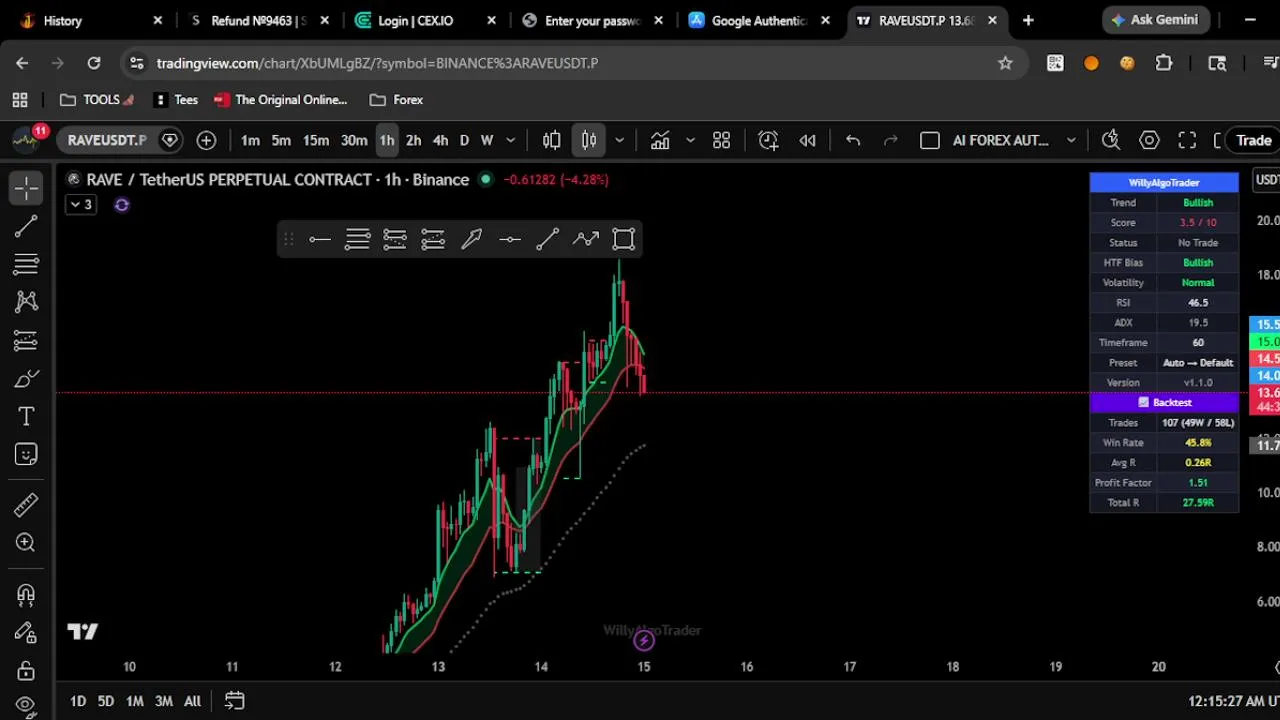Open chart settings hexagon icon
This screenshot has height=720, width=1280.
[x=1149, y=141]
